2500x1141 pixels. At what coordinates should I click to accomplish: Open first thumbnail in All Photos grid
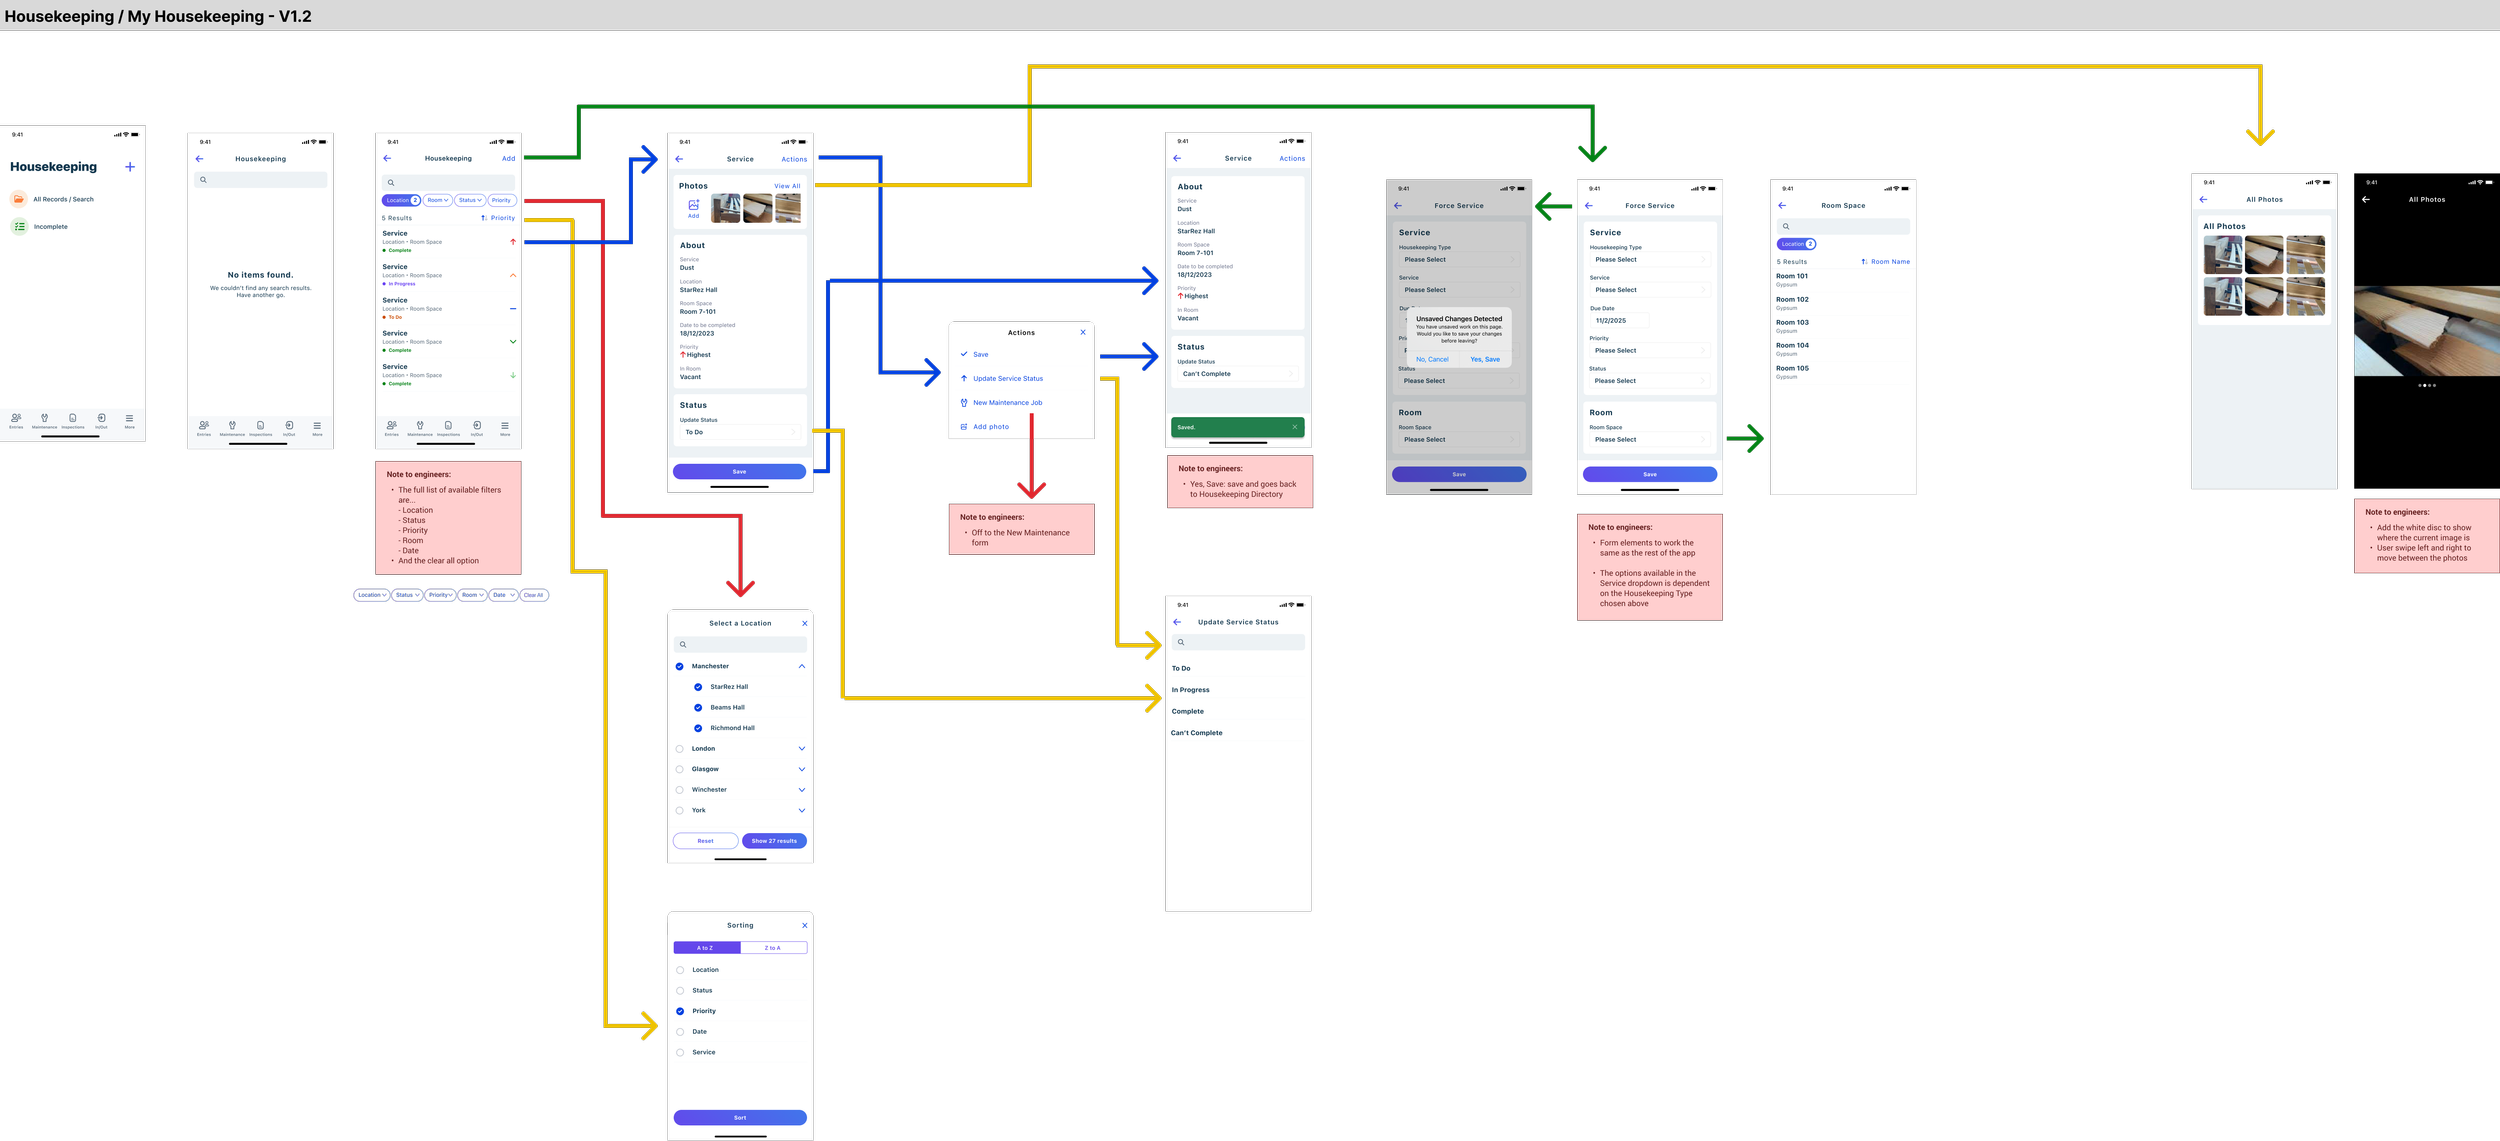click(x=2222, y=255)
